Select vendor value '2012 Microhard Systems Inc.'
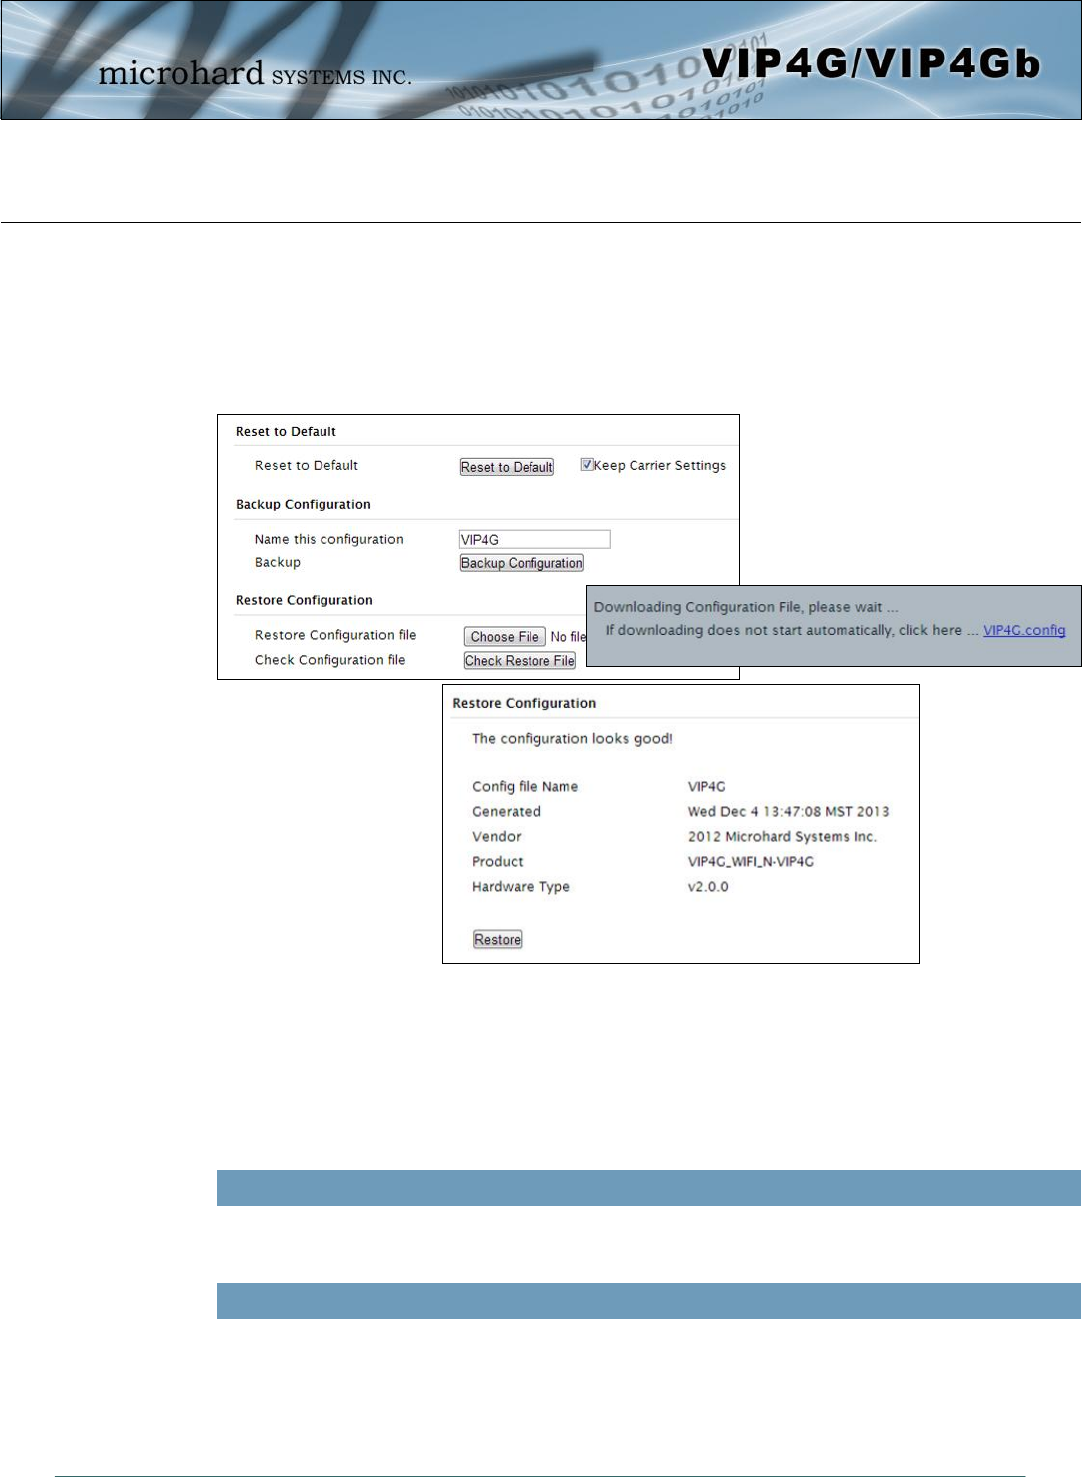Viewport: 1082px width, 1477px height. [x=782, y=837]
